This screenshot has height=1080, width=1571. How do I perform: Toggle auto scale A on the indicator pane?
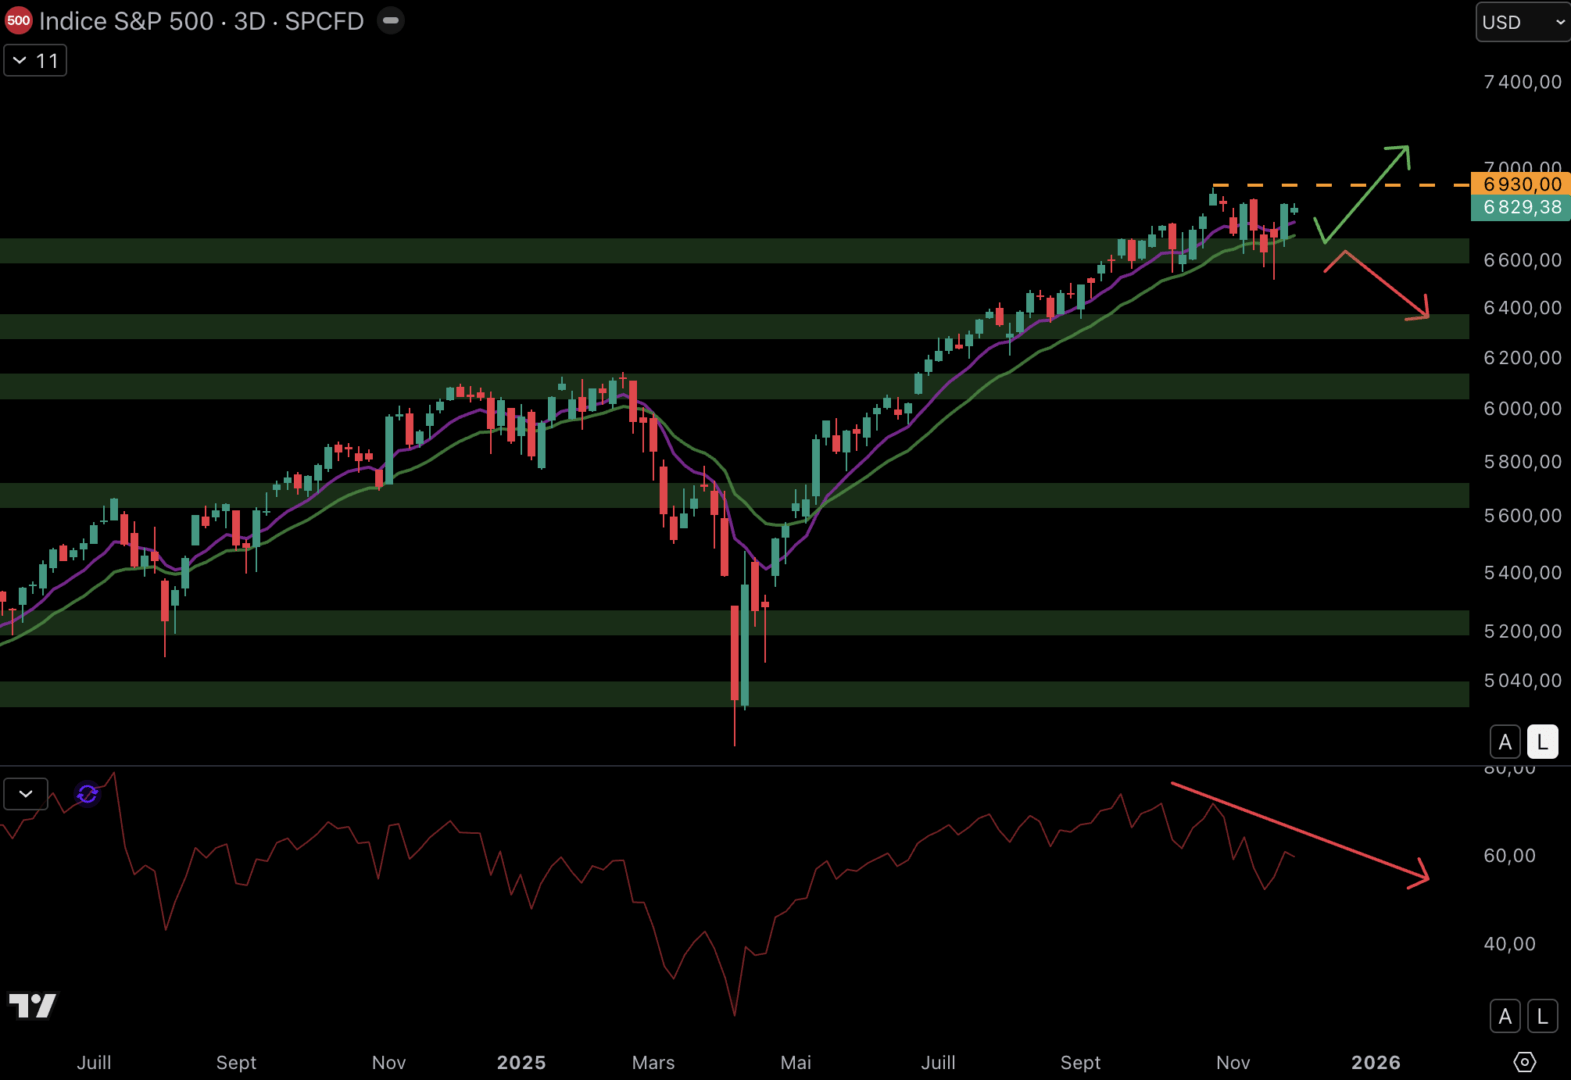(1504, 1017)
